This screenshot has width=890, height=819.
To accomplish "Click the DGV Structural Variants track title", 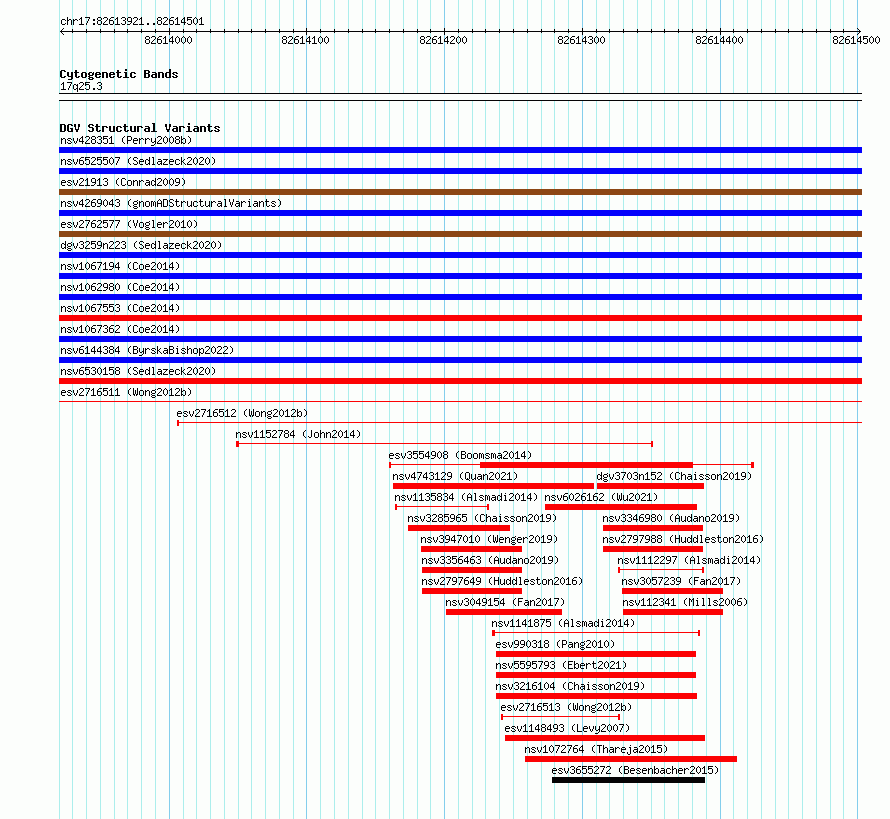I will (140, 128).
